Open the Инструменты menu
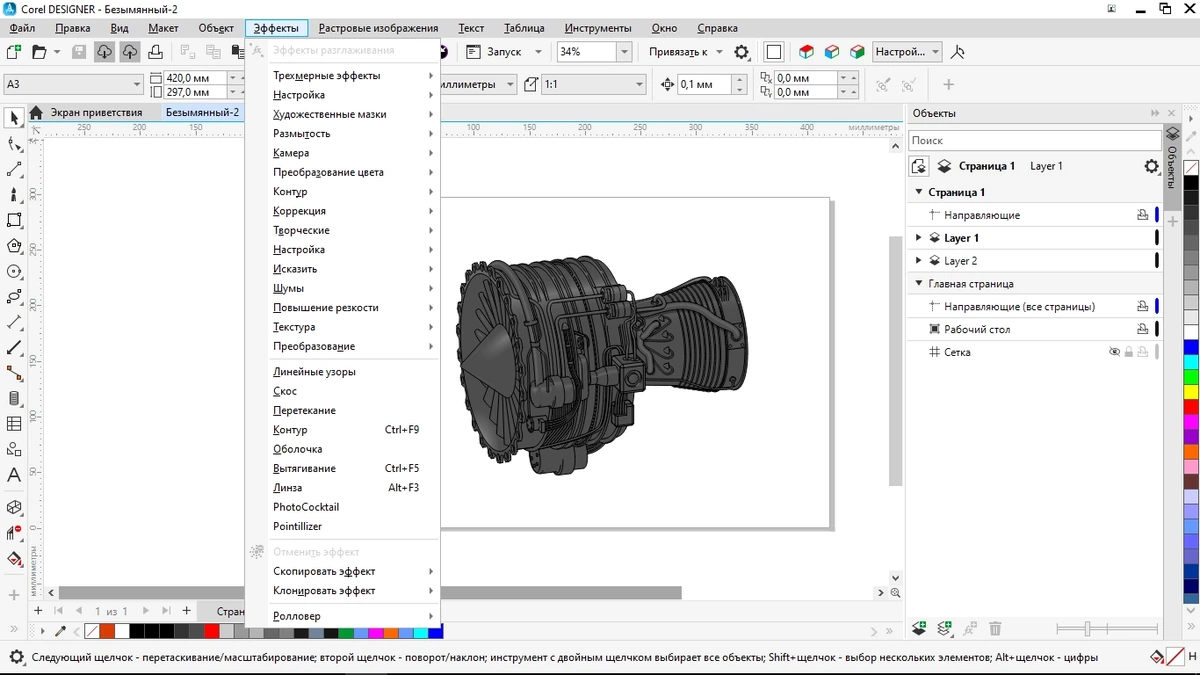The image size is (1200, 675). click(x=598, y=28)
